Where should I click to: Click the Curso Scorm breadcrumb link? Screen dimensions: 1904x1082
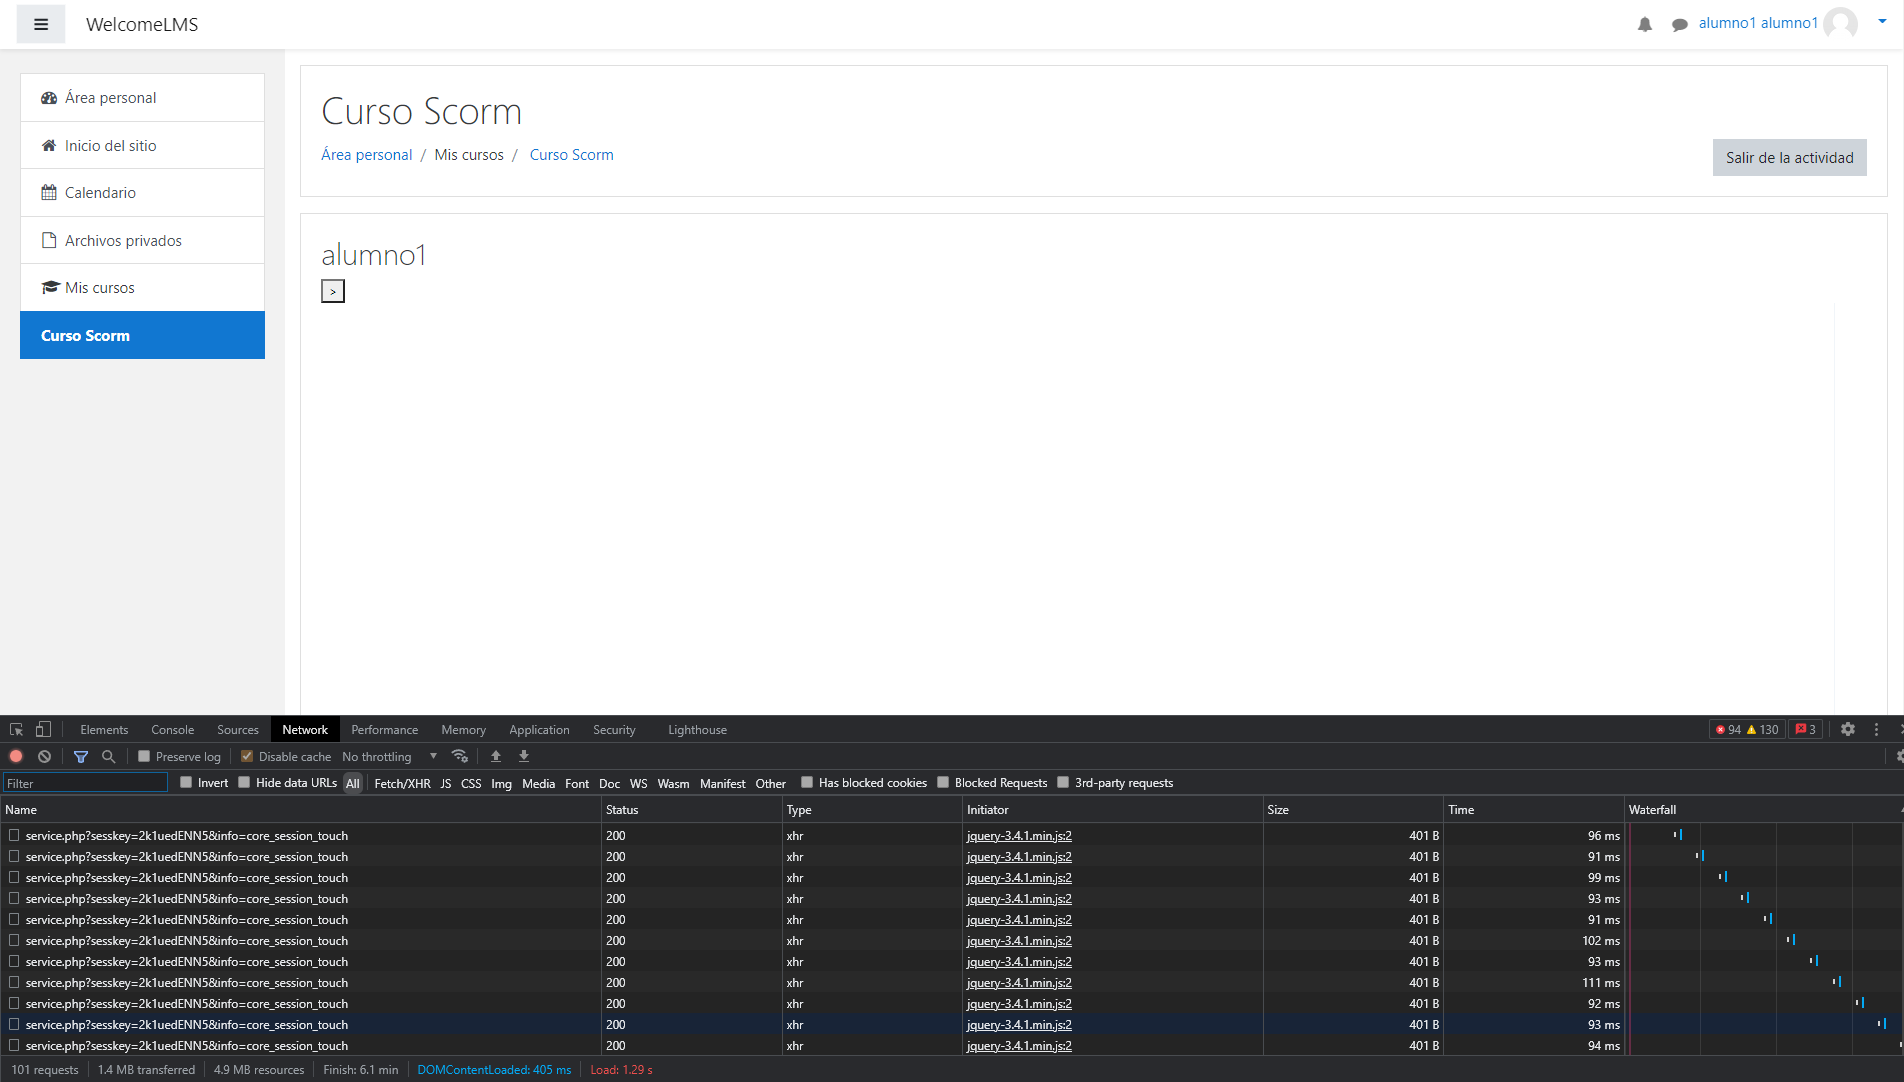point(571,155)
